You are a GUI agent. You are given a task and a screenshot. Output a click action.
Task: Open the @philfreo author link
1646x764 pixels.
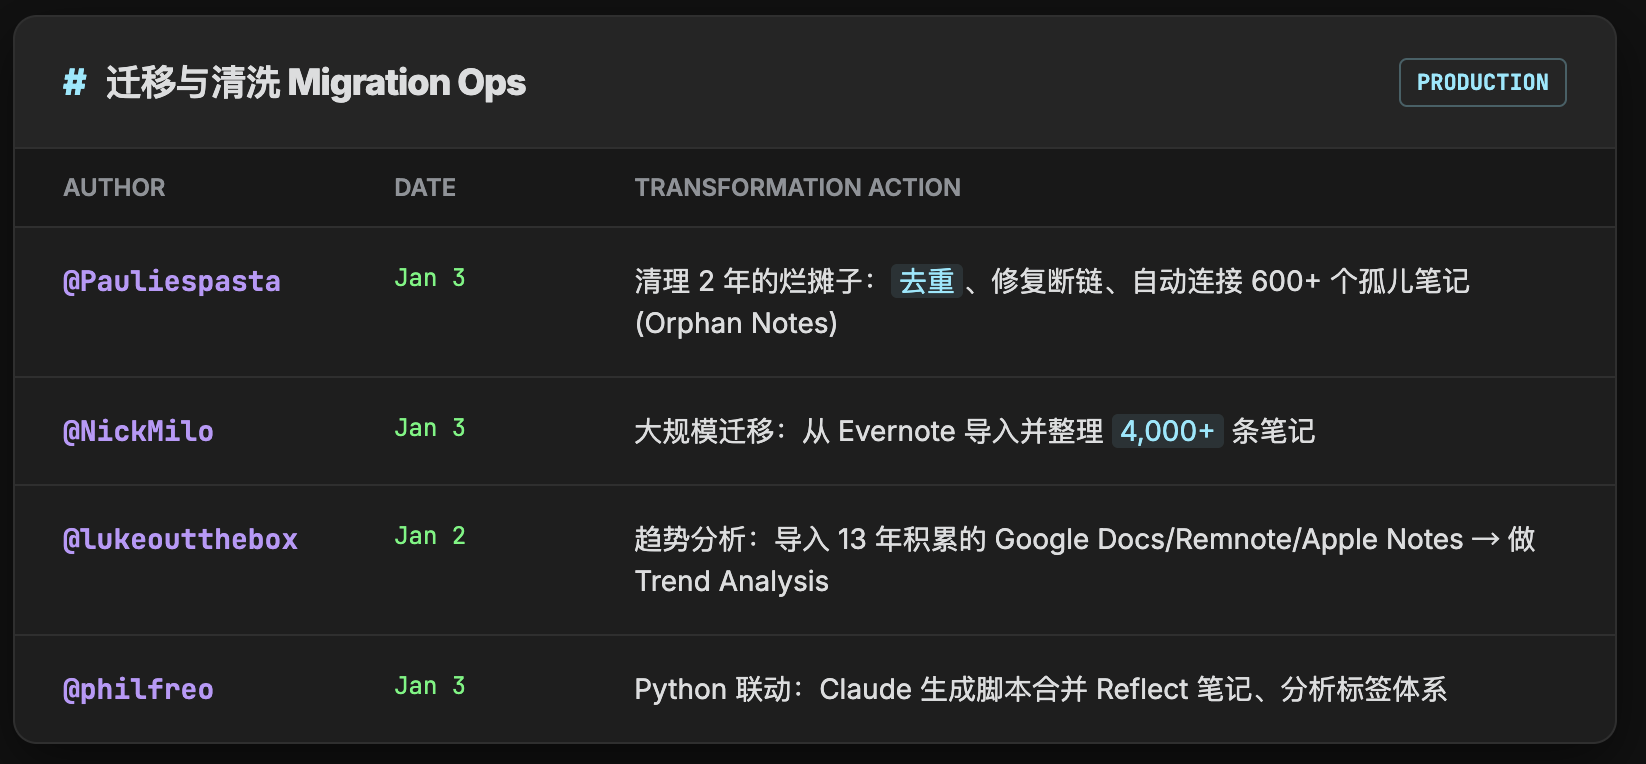point(138,690)
